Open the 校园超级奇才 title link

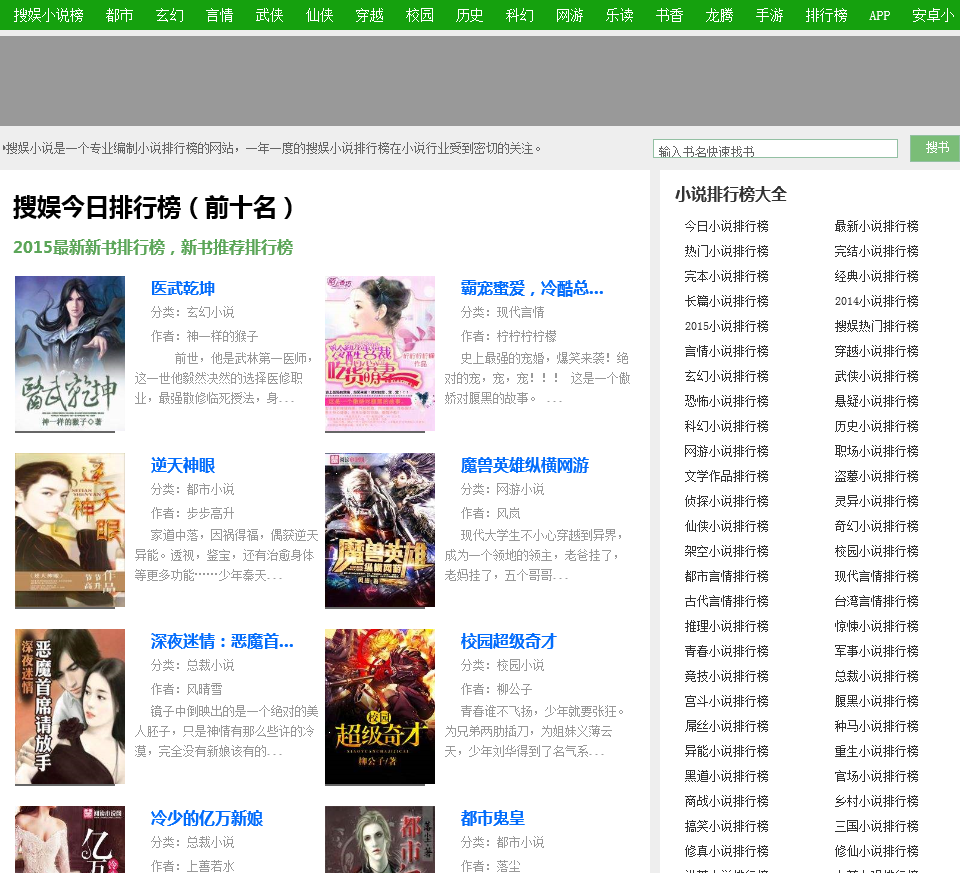click(508, 642)
